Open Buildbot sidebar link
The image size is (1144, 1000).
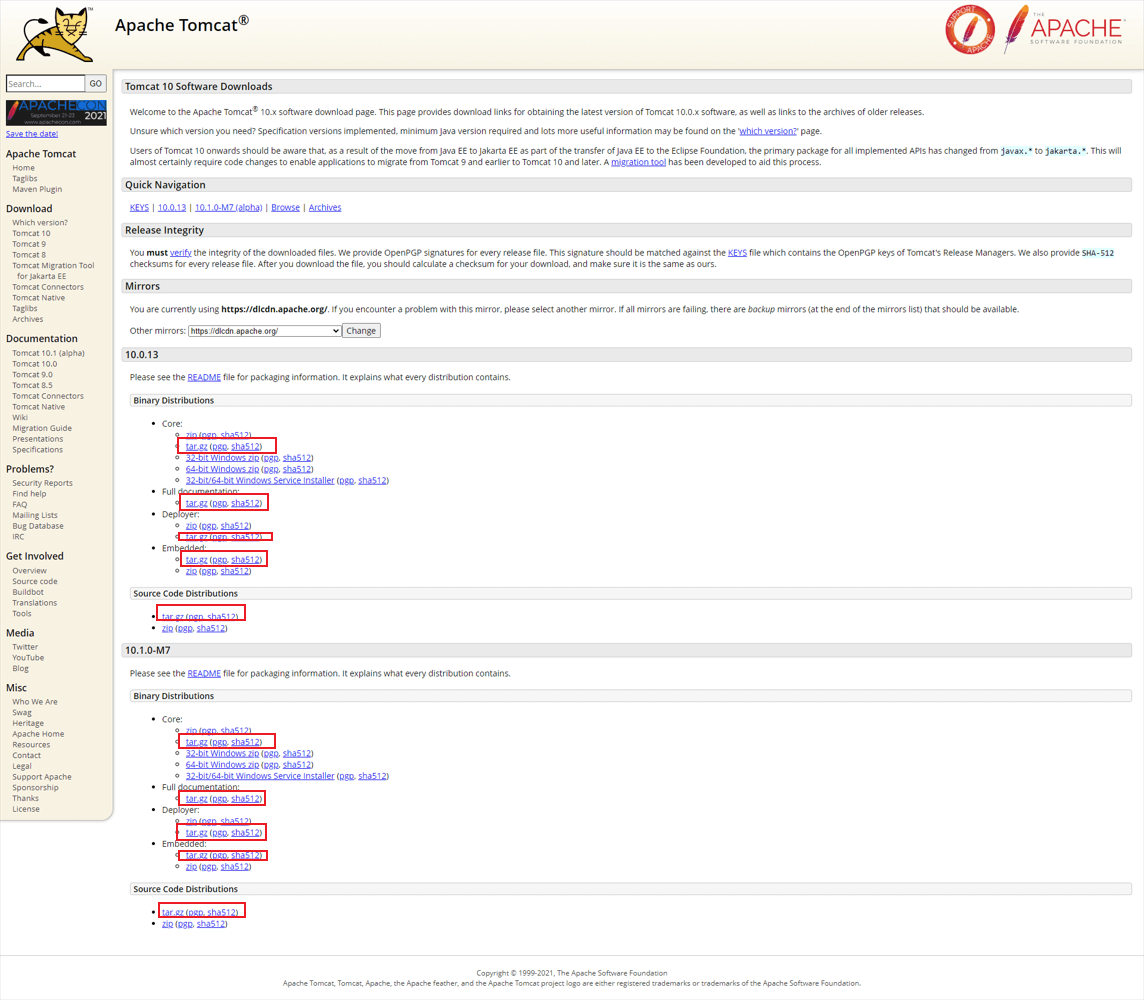[x=28, y=592]
